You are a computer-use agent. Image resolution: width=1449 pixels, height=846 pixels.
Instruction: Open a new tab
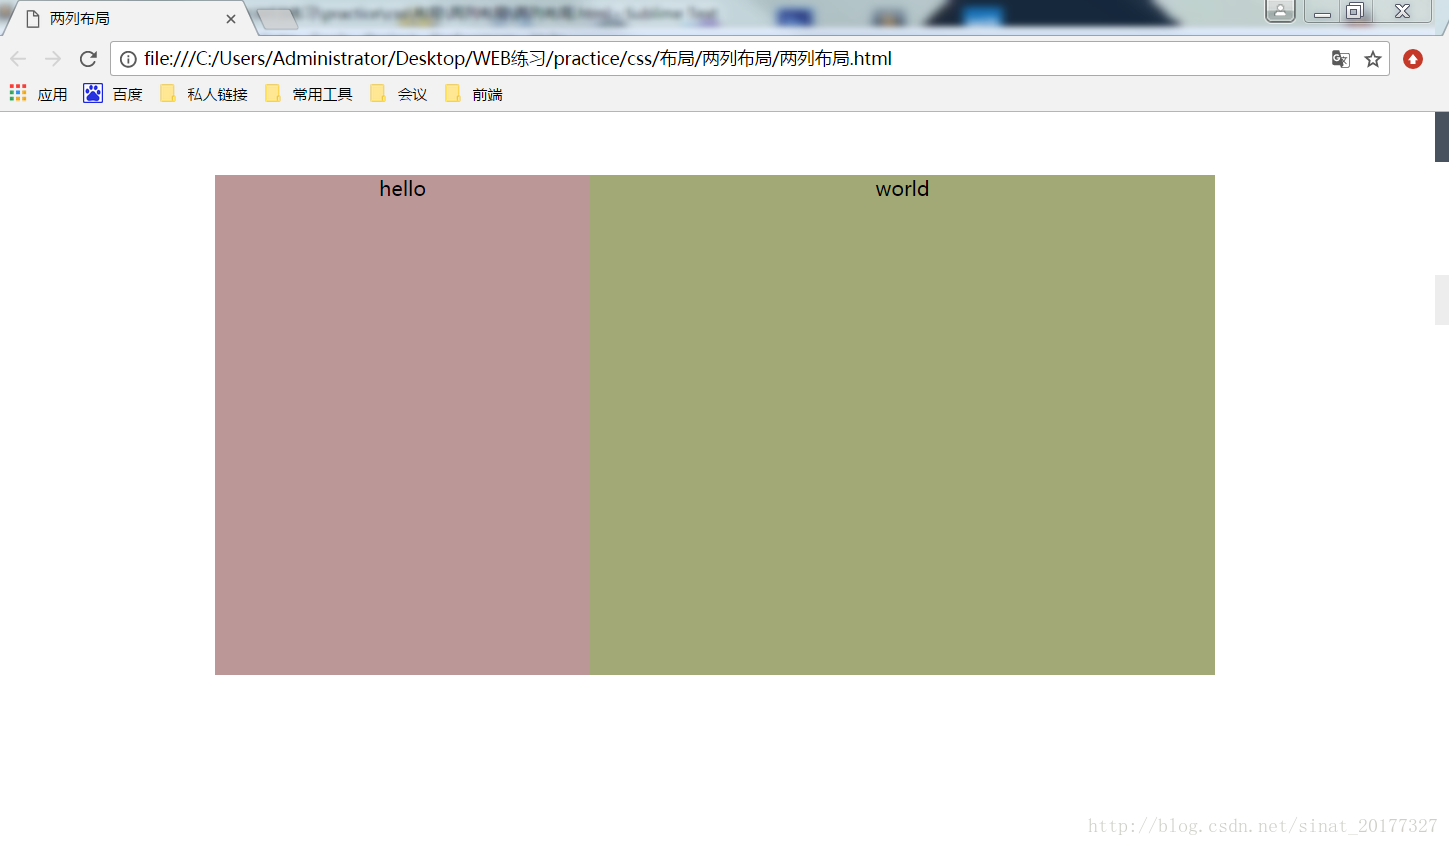coord(277,19)
